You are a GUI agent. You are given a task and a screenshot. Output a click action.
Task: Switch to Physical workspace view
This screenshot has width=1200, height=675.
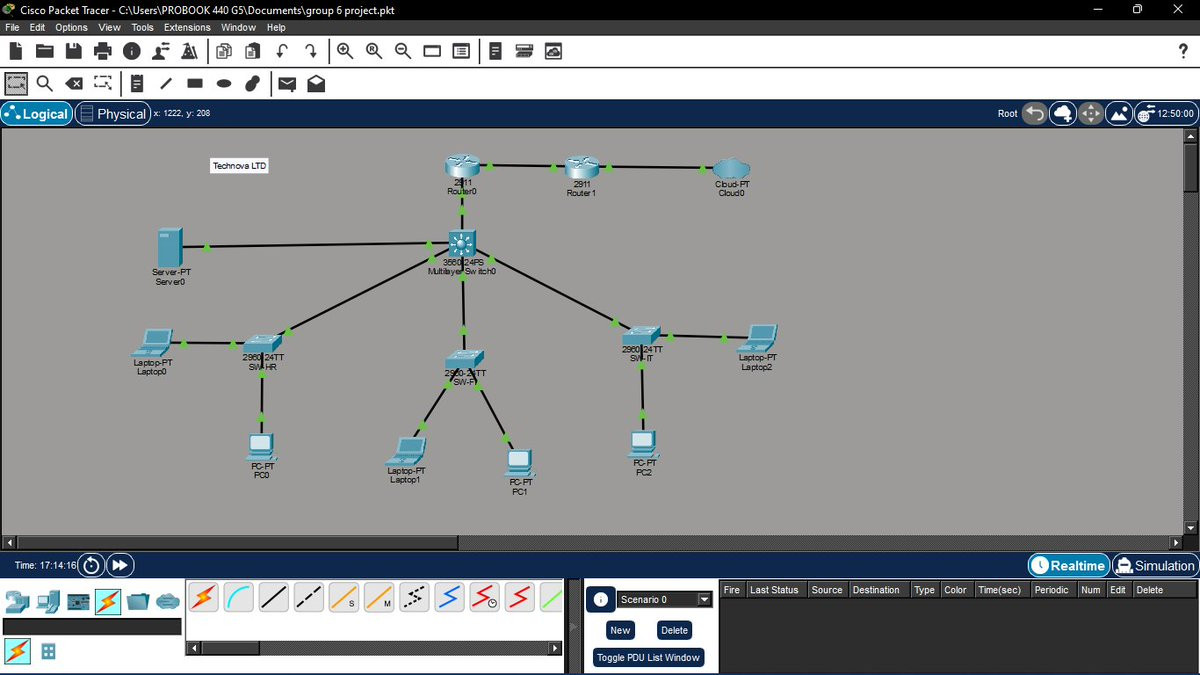[x=114, y=113]
